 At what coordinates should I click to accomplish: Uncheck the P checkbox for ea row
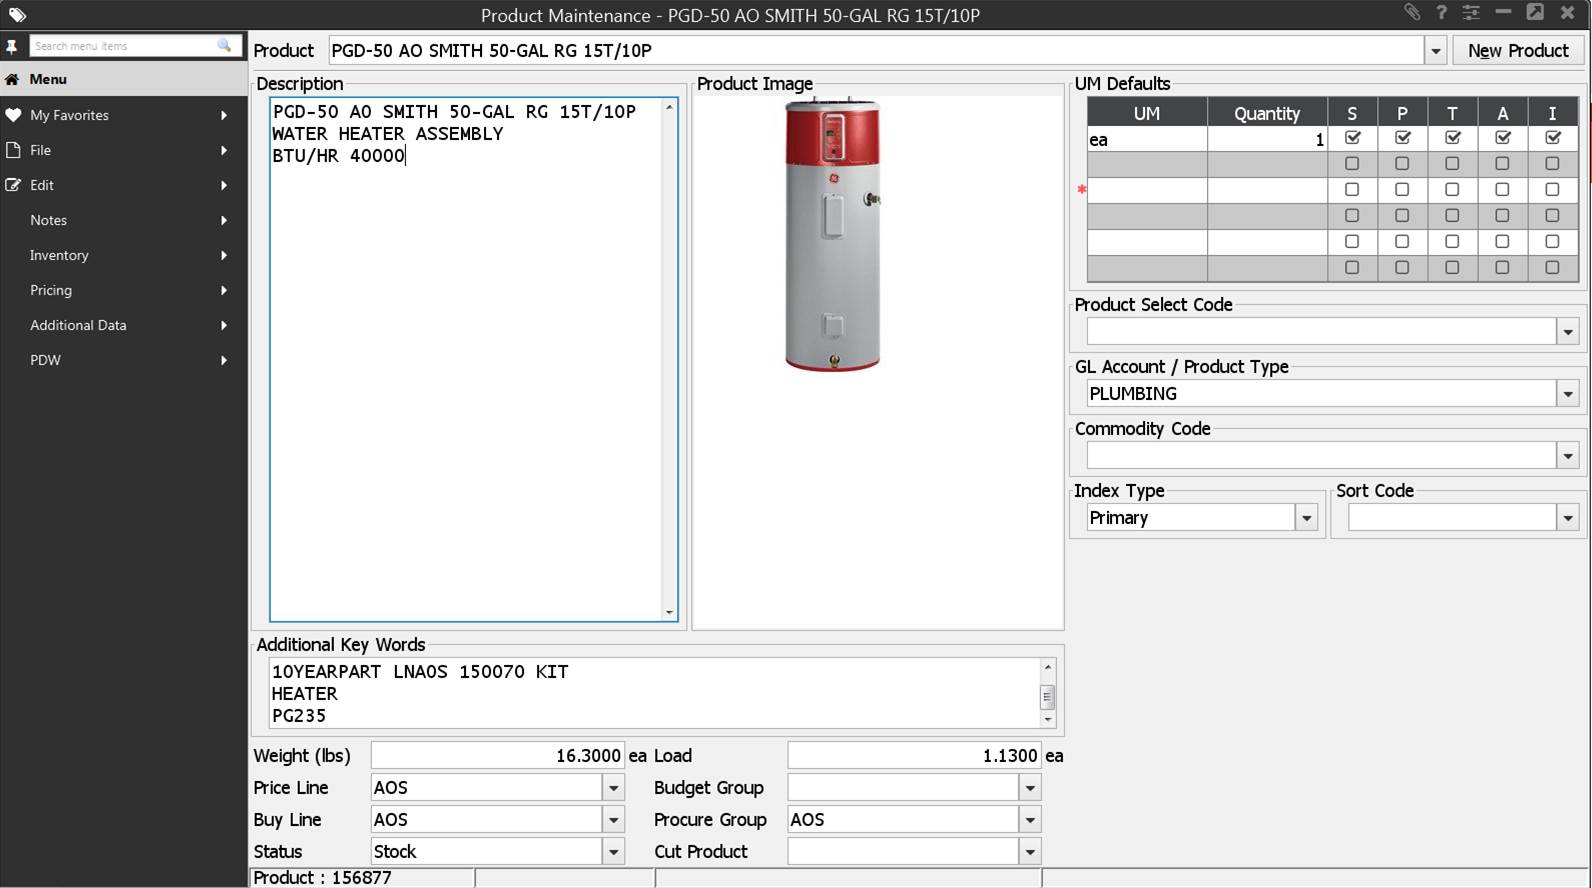click(1402, 138)
